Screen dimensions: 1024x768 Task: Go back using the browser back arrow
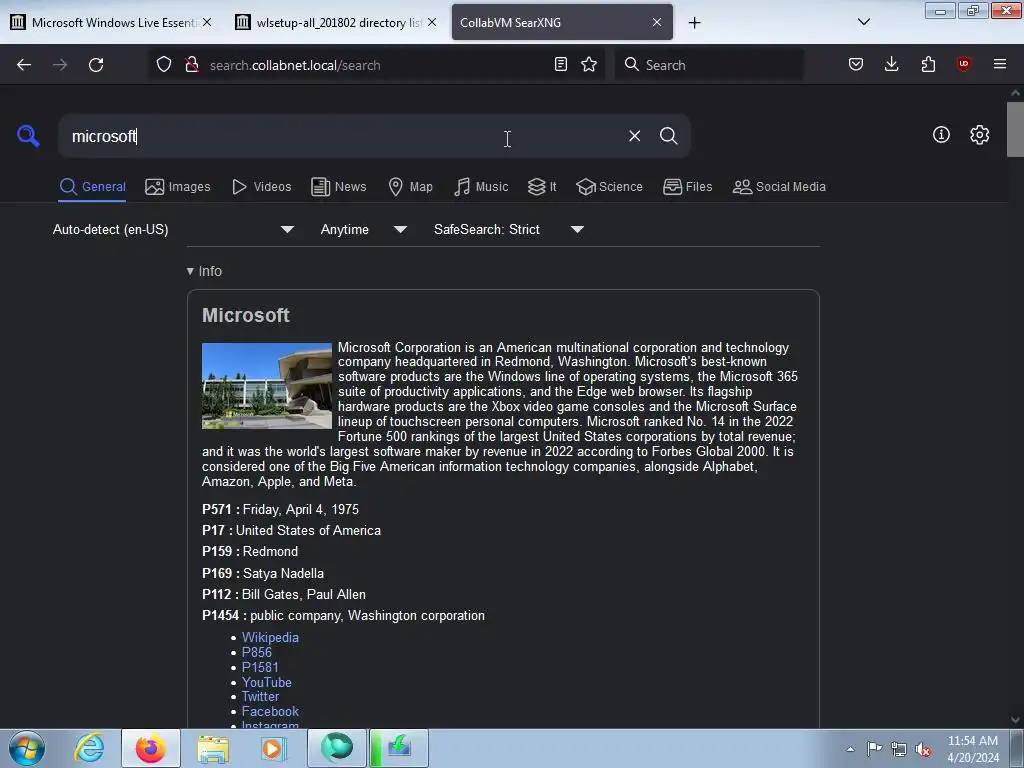click(24, 65)
